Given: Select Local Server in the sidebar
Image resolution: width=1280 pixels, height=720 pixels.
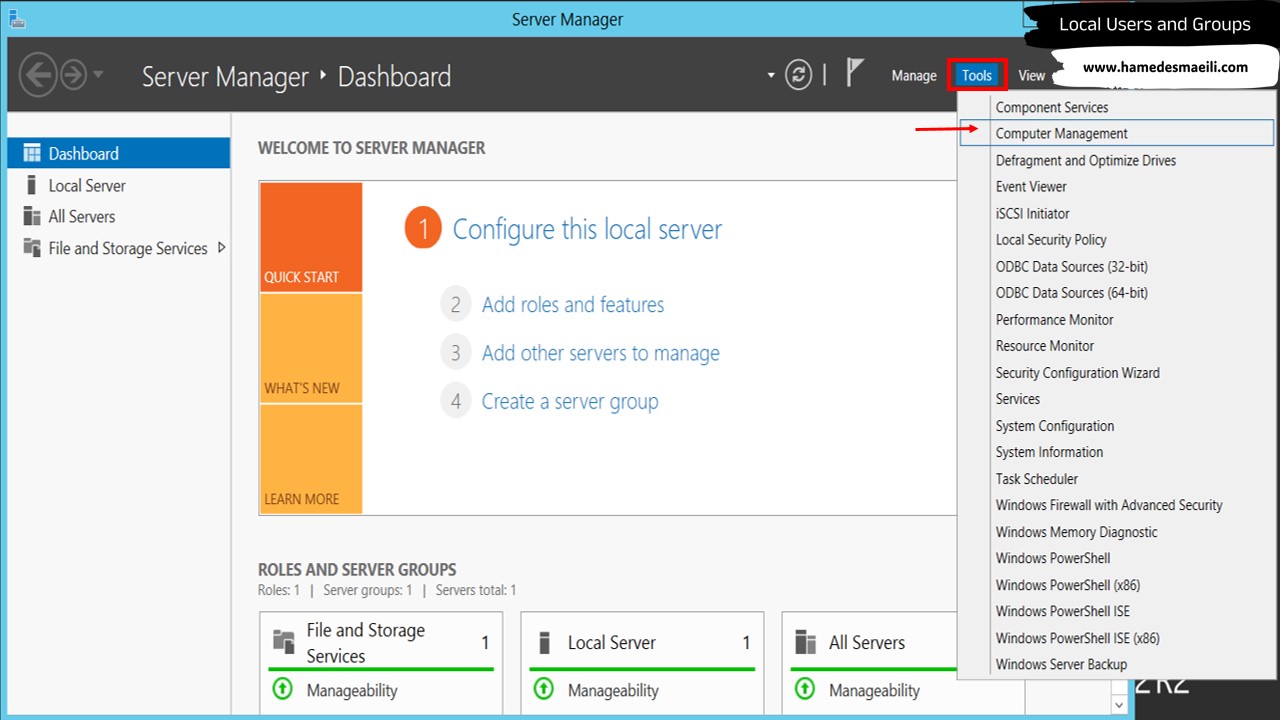Looking at the screenshot, I should [118, 185].
